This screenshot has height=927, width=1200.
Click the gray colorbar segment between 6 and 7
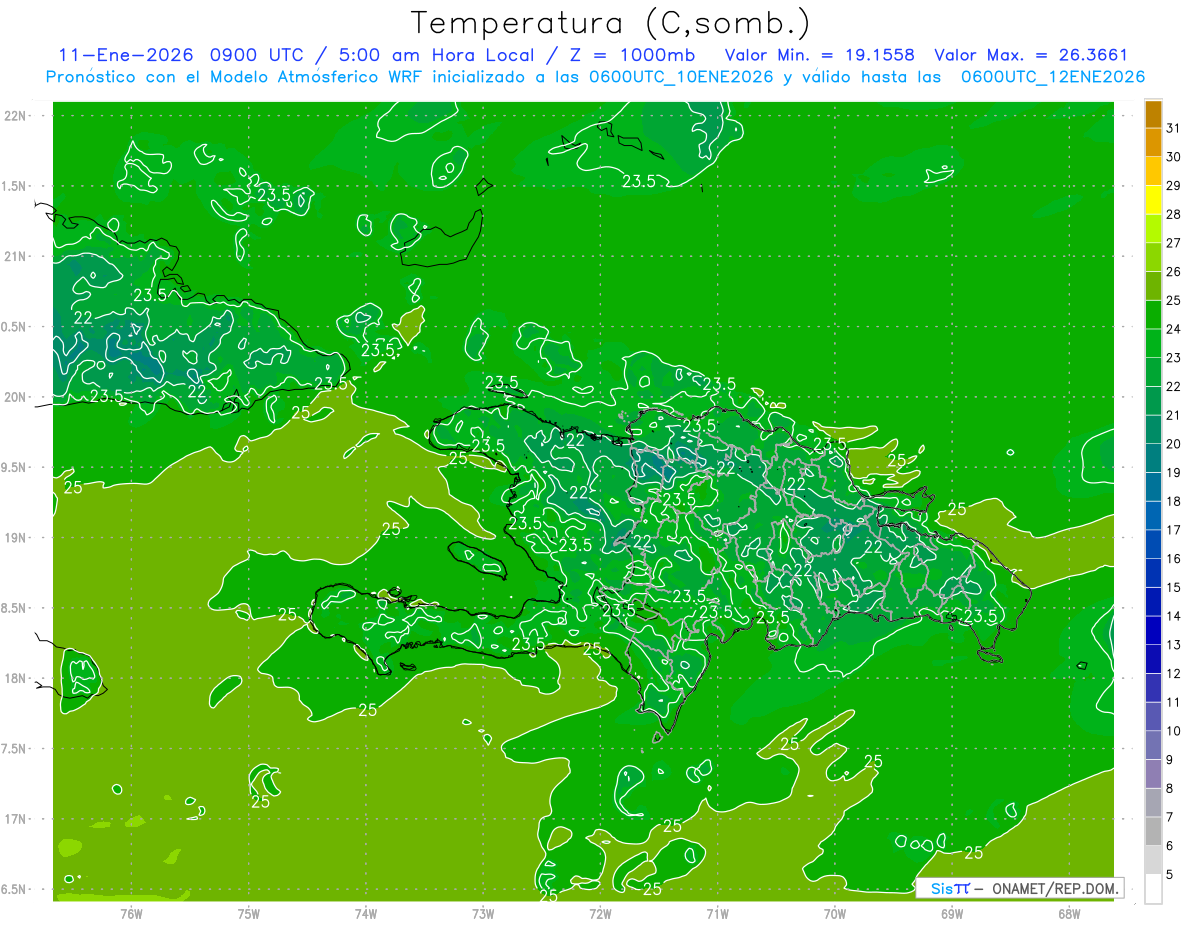[x=1153, y=831]
